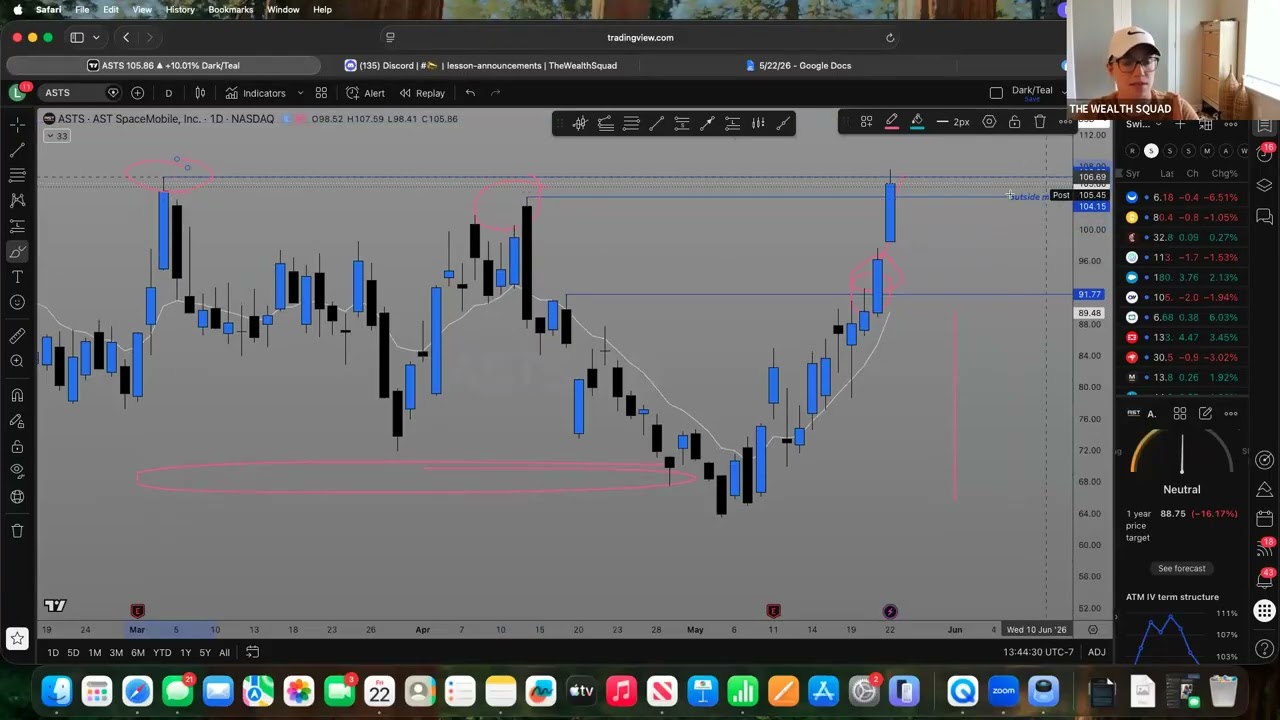
Task: Open Messages app in the Dock
Action: click(x=177, y=691)
